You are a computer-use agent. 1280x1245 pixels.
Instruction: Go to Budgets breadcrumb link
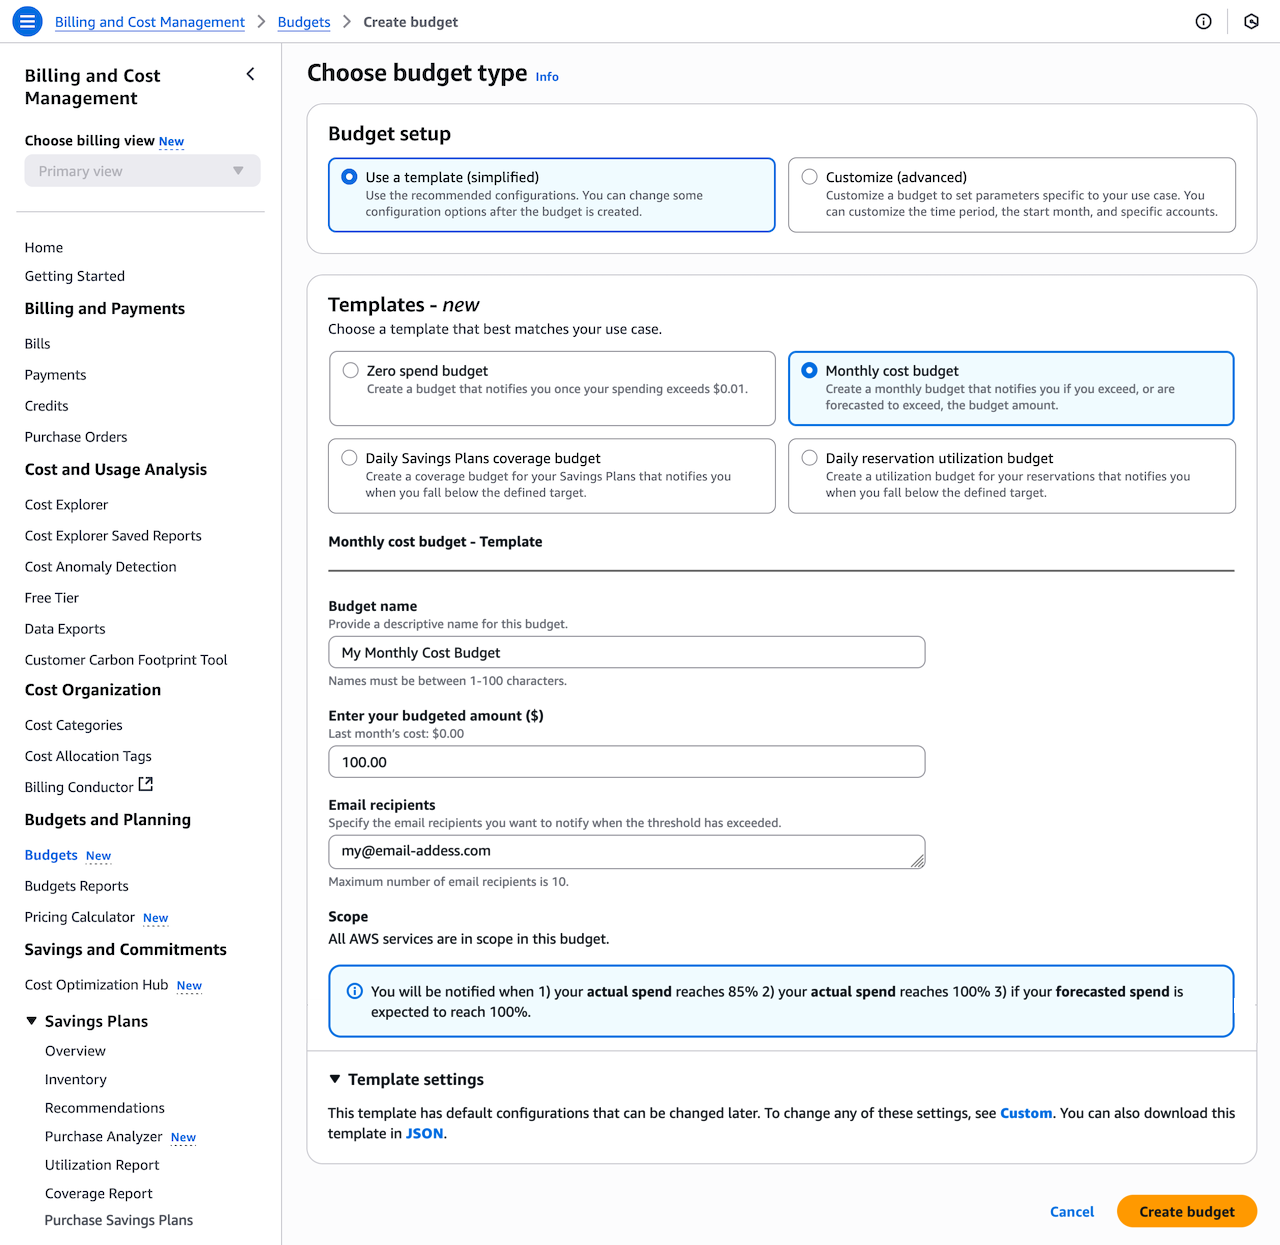coord(304,22)
